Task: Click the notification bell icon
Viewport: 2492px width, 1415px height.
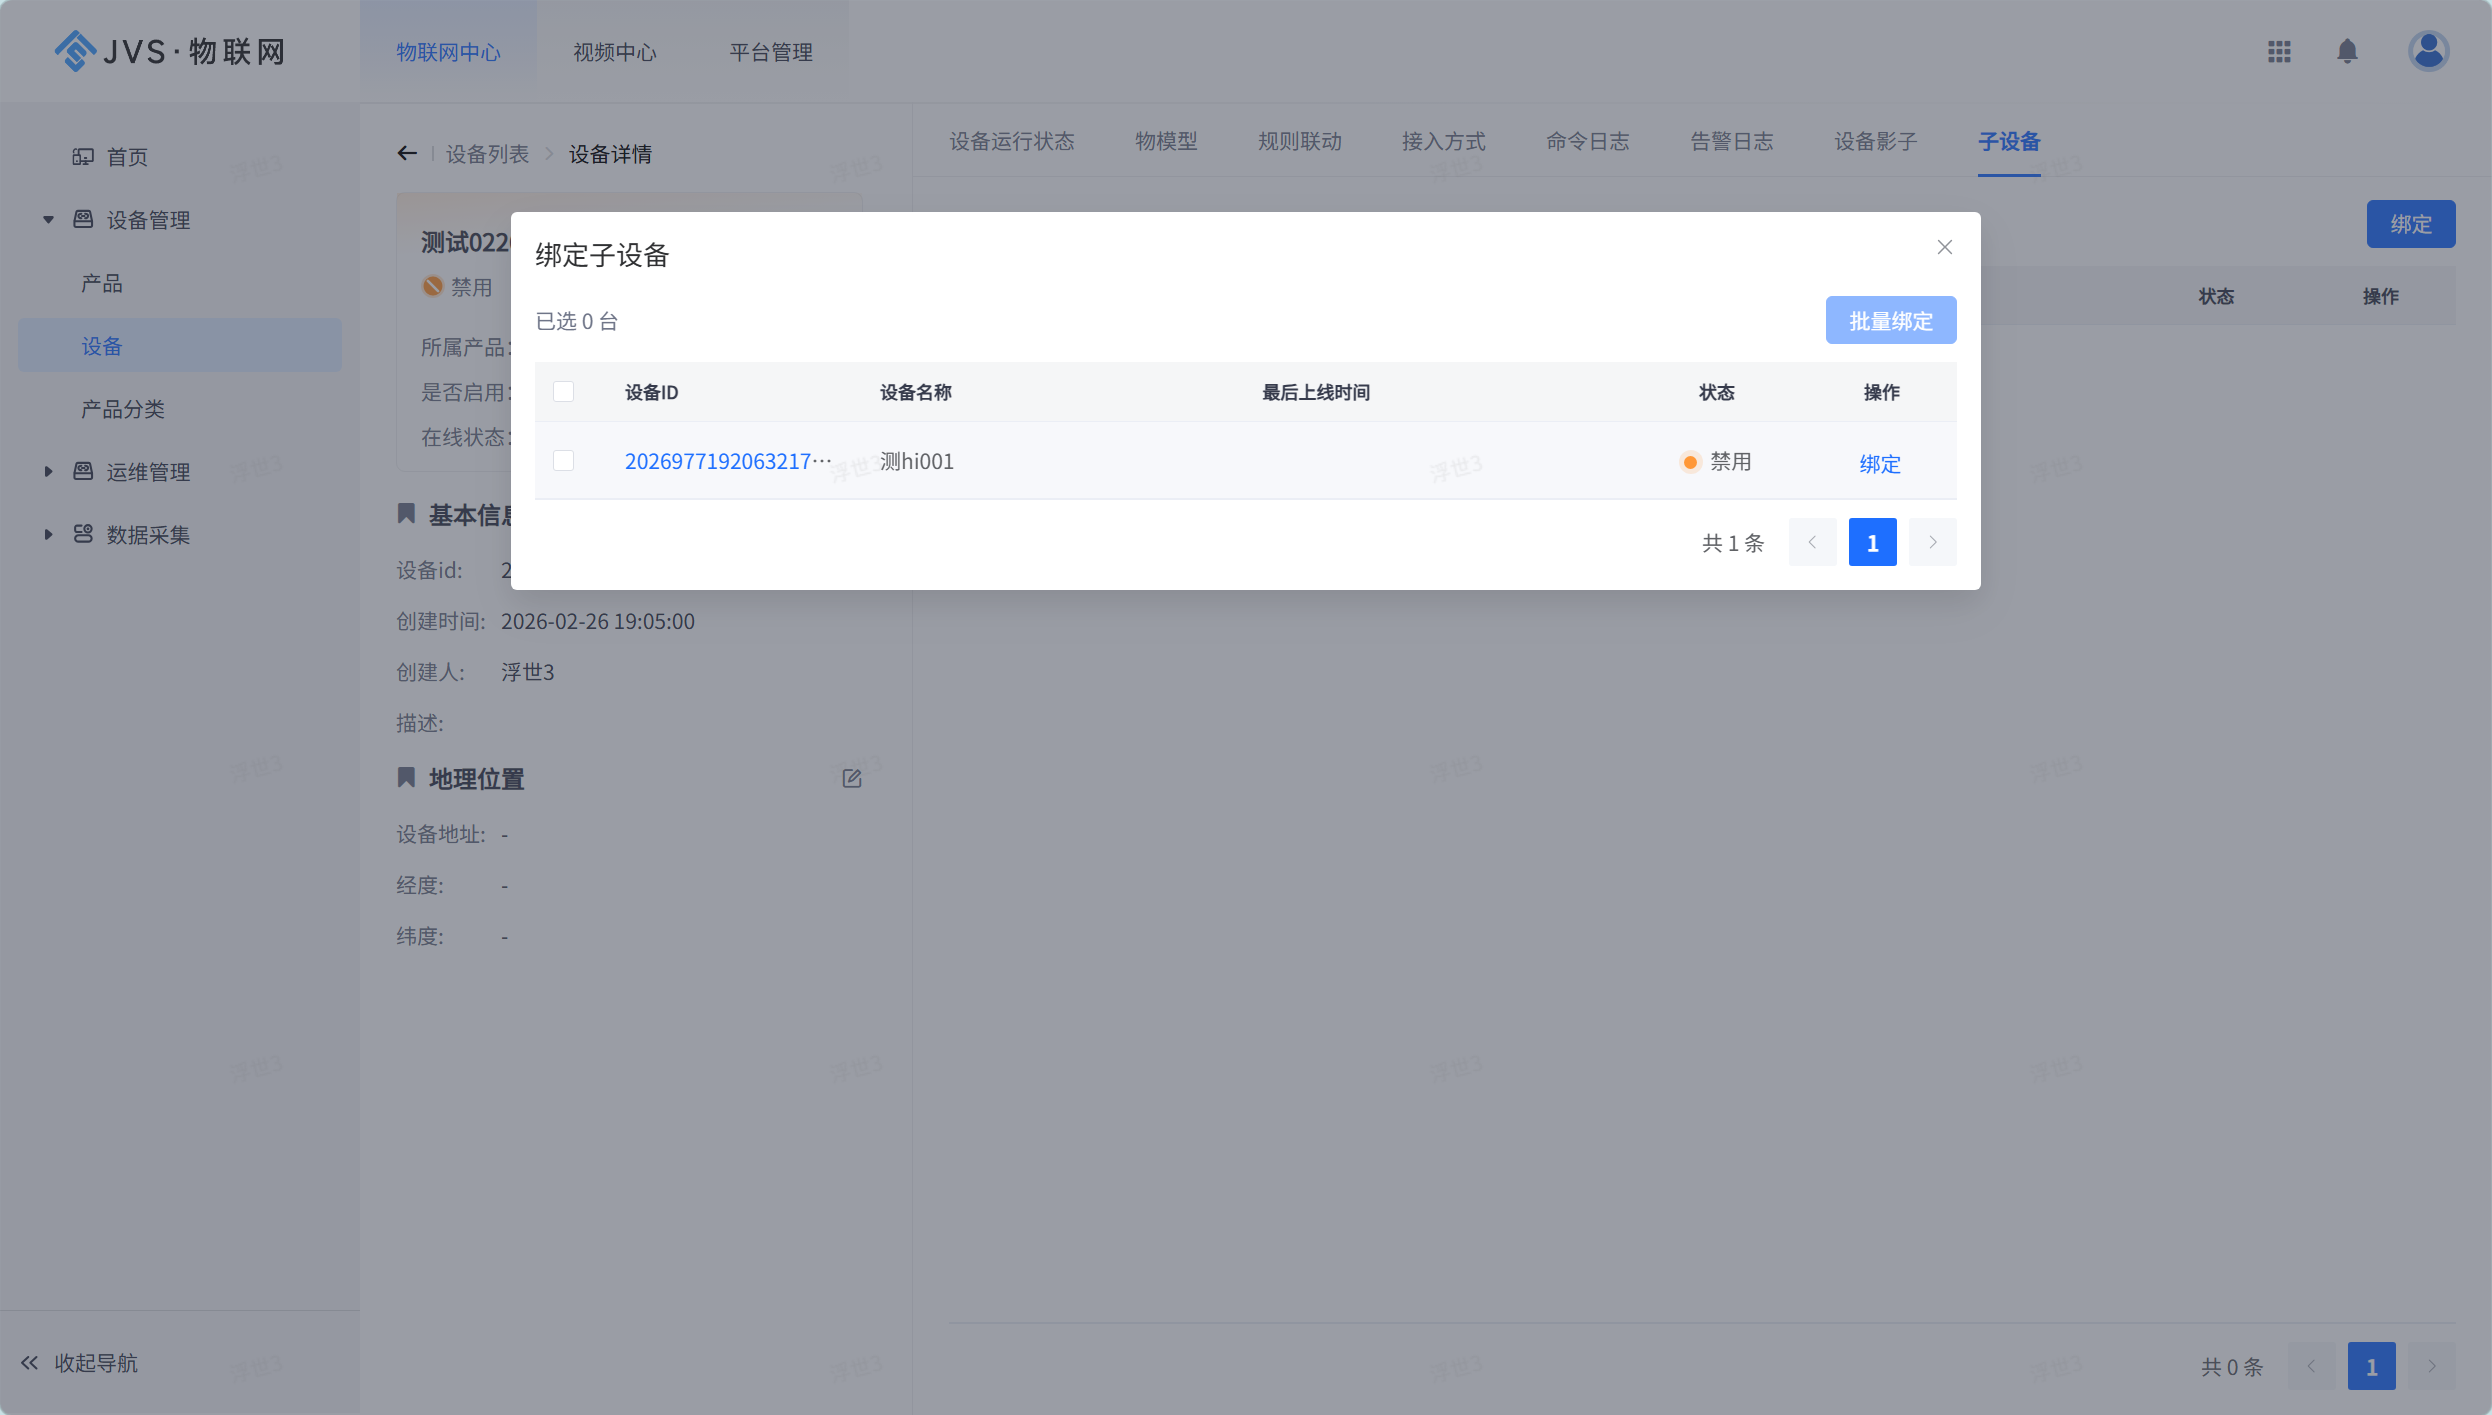Action: (2347, 52)
